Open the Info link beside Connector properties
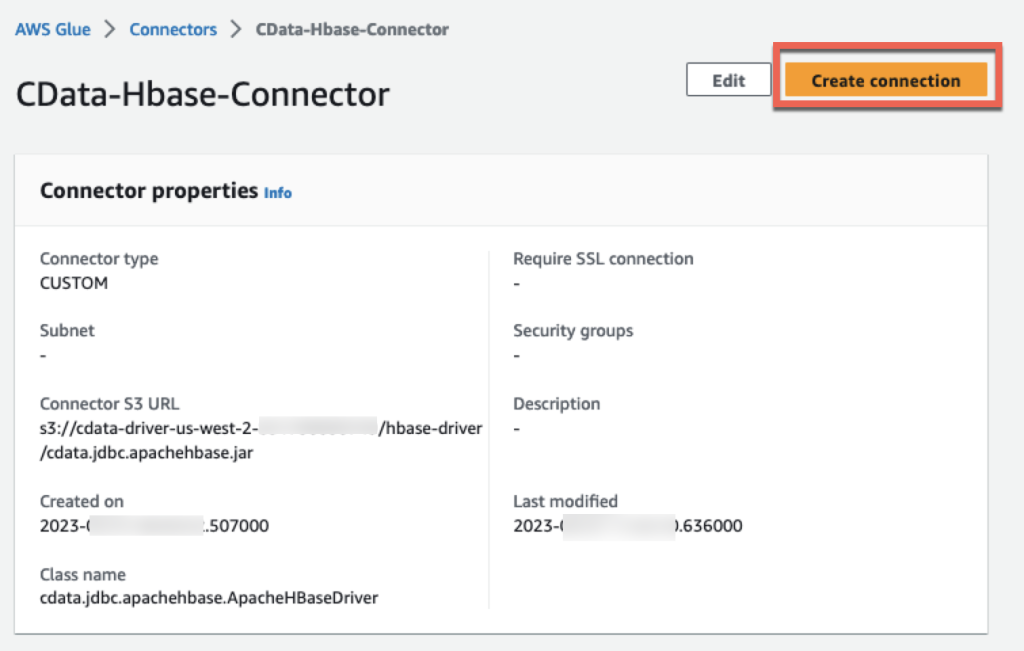The height and width of the screenshot is (651, 1024). click(278, 192)
